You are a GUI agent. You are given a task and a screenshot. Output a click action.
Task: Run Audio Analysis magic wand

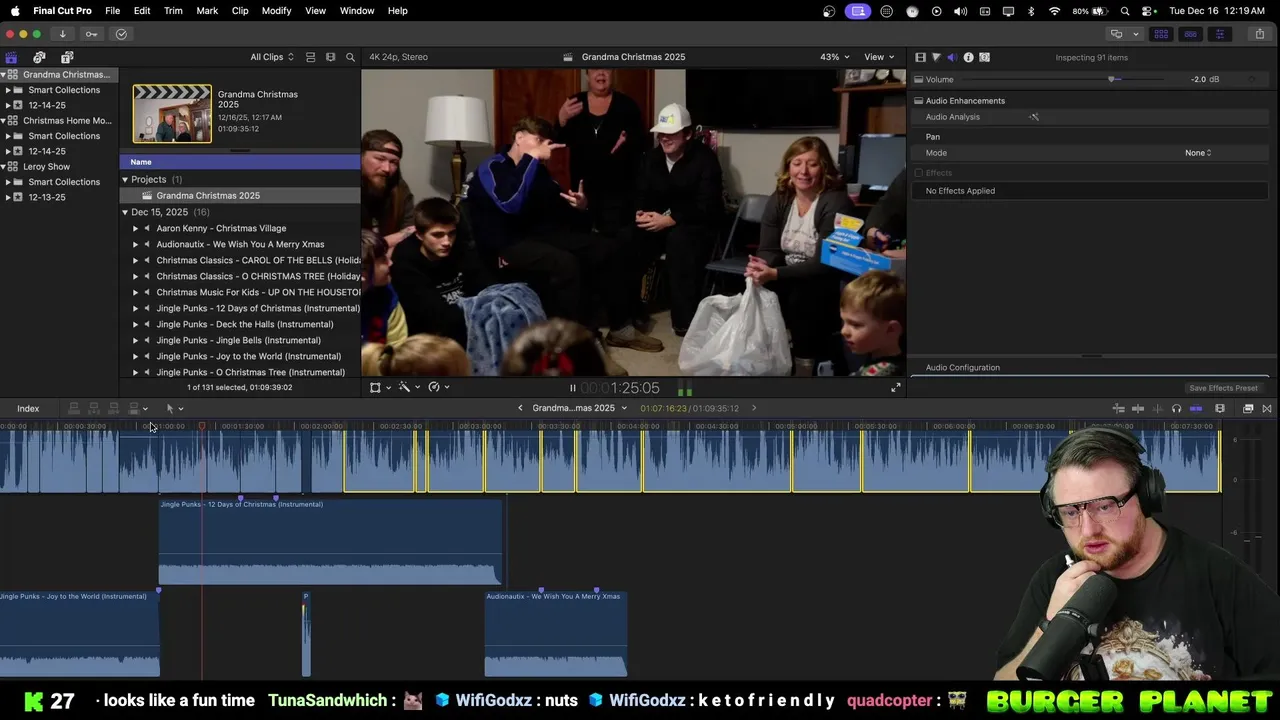1034,117
